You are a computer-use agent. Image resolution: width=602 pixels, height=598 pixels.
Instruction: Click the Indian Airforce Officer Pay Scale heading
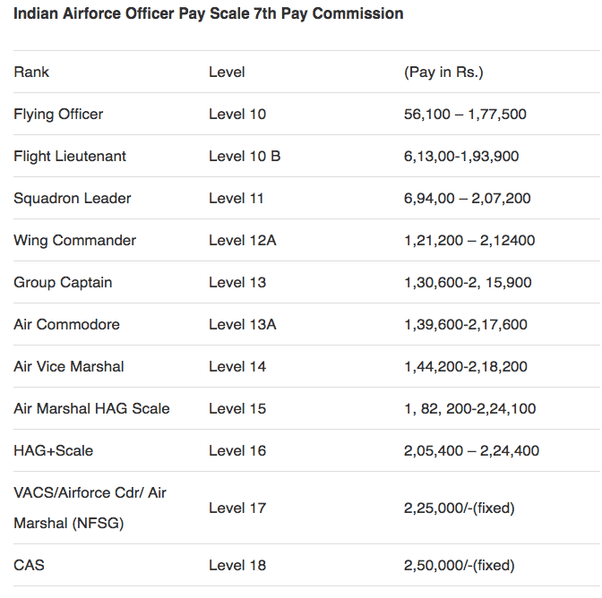click(x=209, y=14)
